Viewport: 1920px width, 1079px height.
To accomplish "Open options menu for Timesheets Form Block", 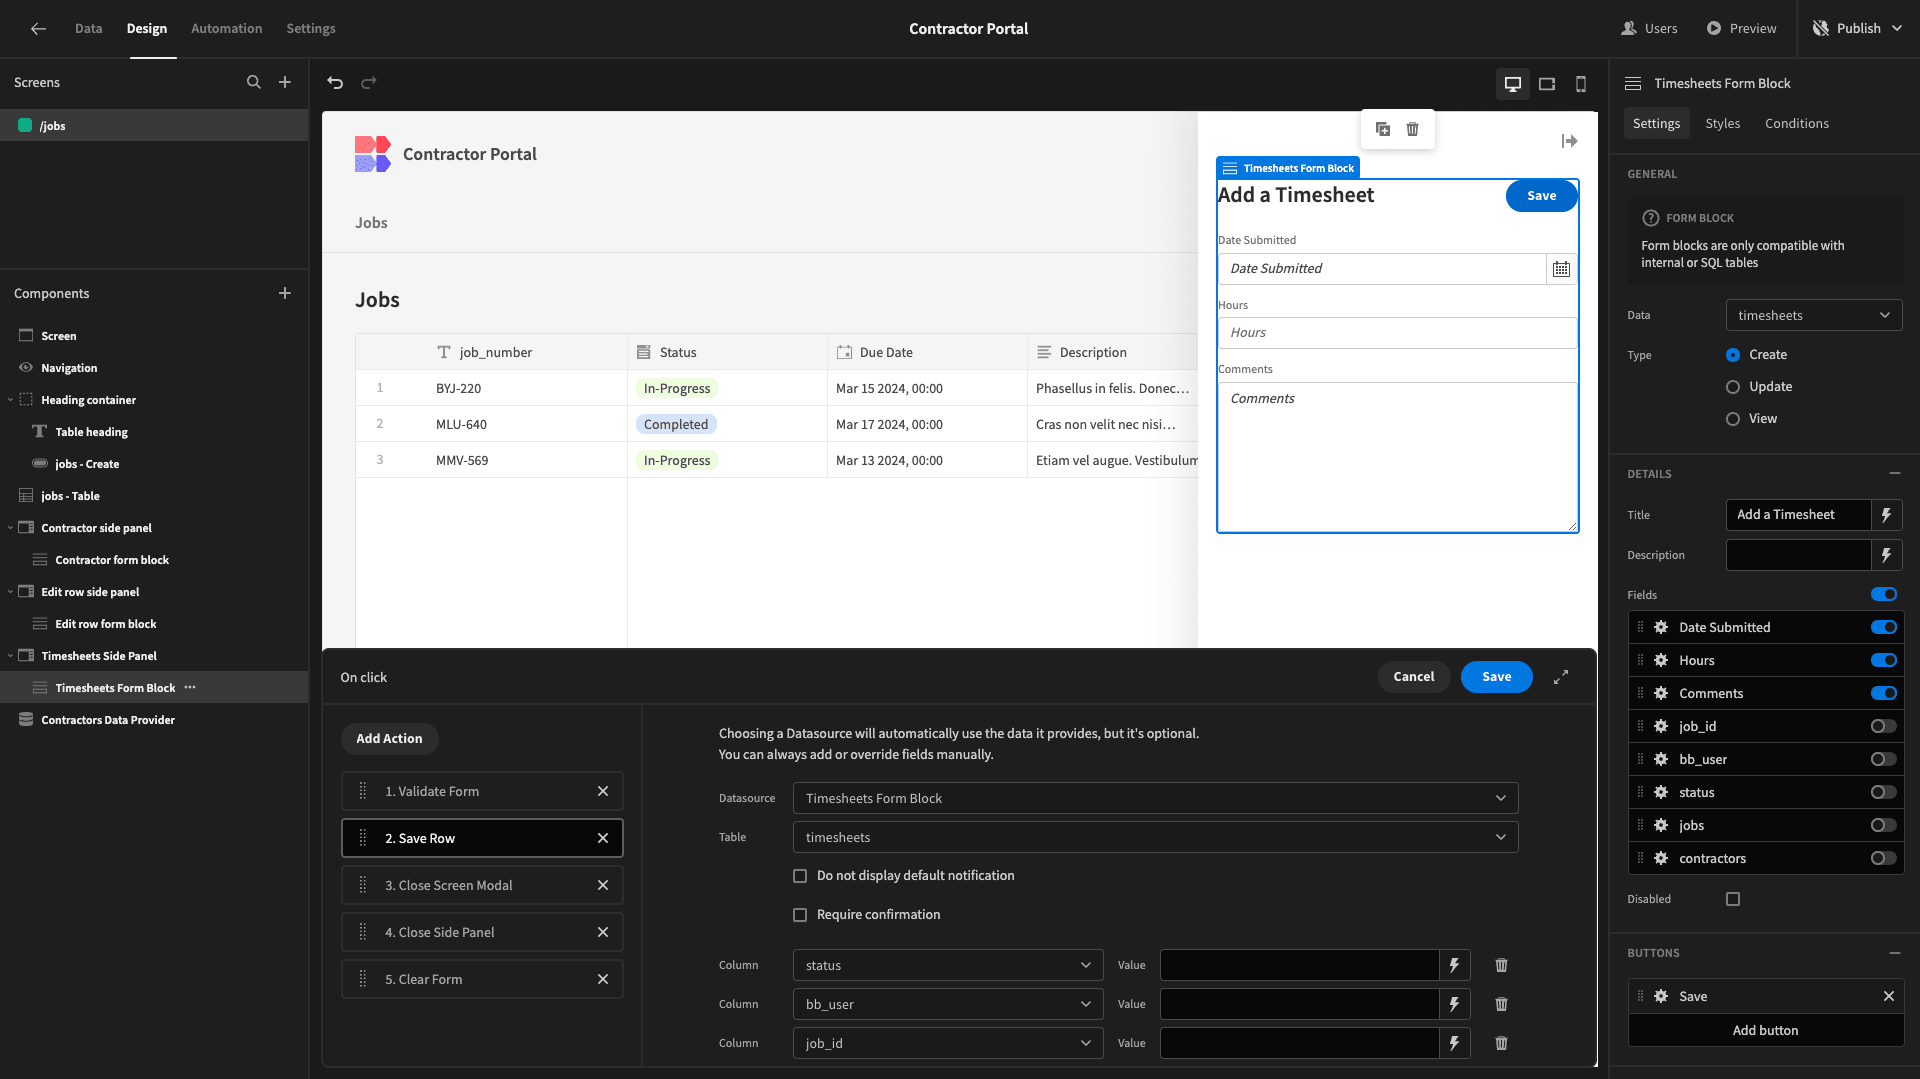I will 190,687.
